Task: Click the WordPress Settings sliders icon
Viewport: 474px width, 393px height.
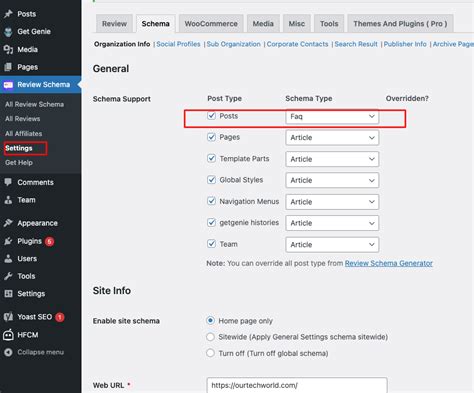Action: 8,294
